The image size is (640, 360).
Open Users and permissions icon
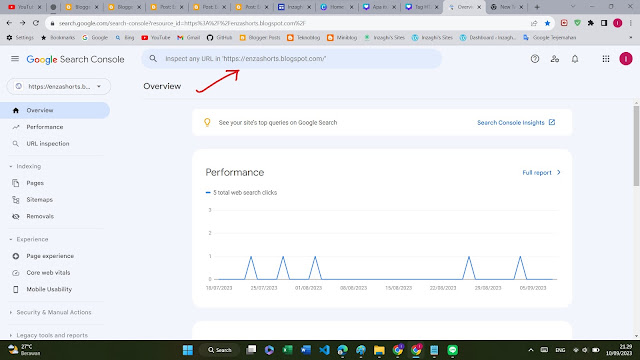coord(555,59)
